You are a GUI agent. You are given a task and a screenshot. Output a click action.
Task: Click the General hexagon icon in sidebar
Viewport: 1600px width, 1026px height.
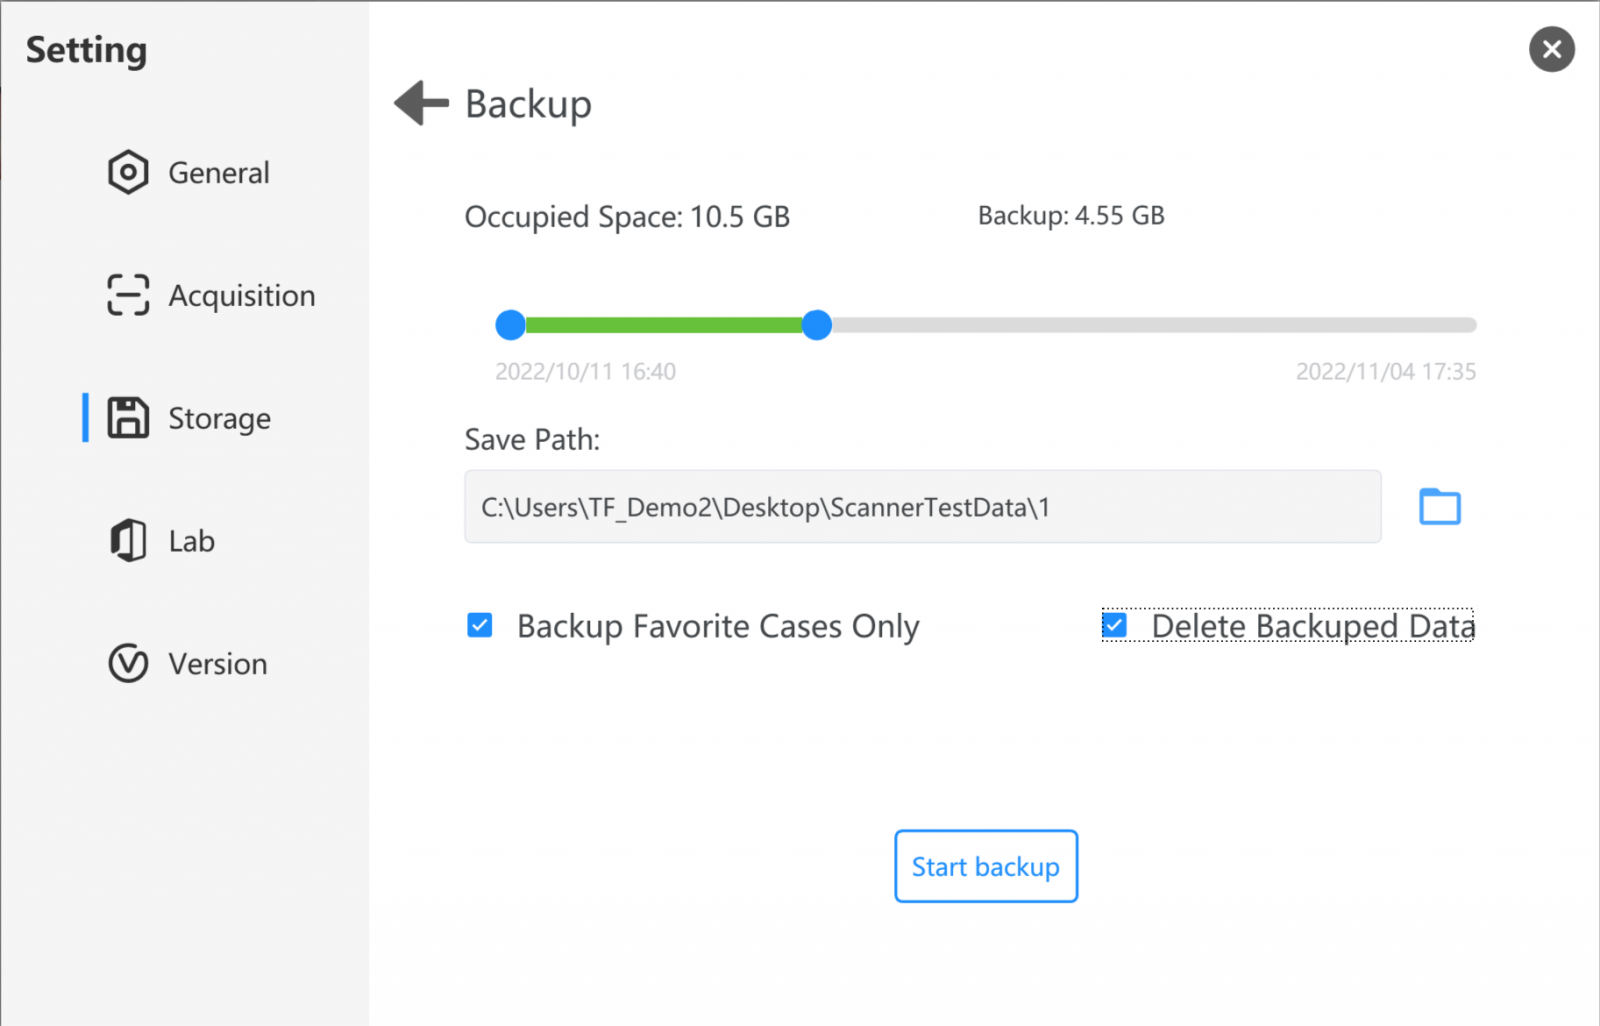(128, 172)
